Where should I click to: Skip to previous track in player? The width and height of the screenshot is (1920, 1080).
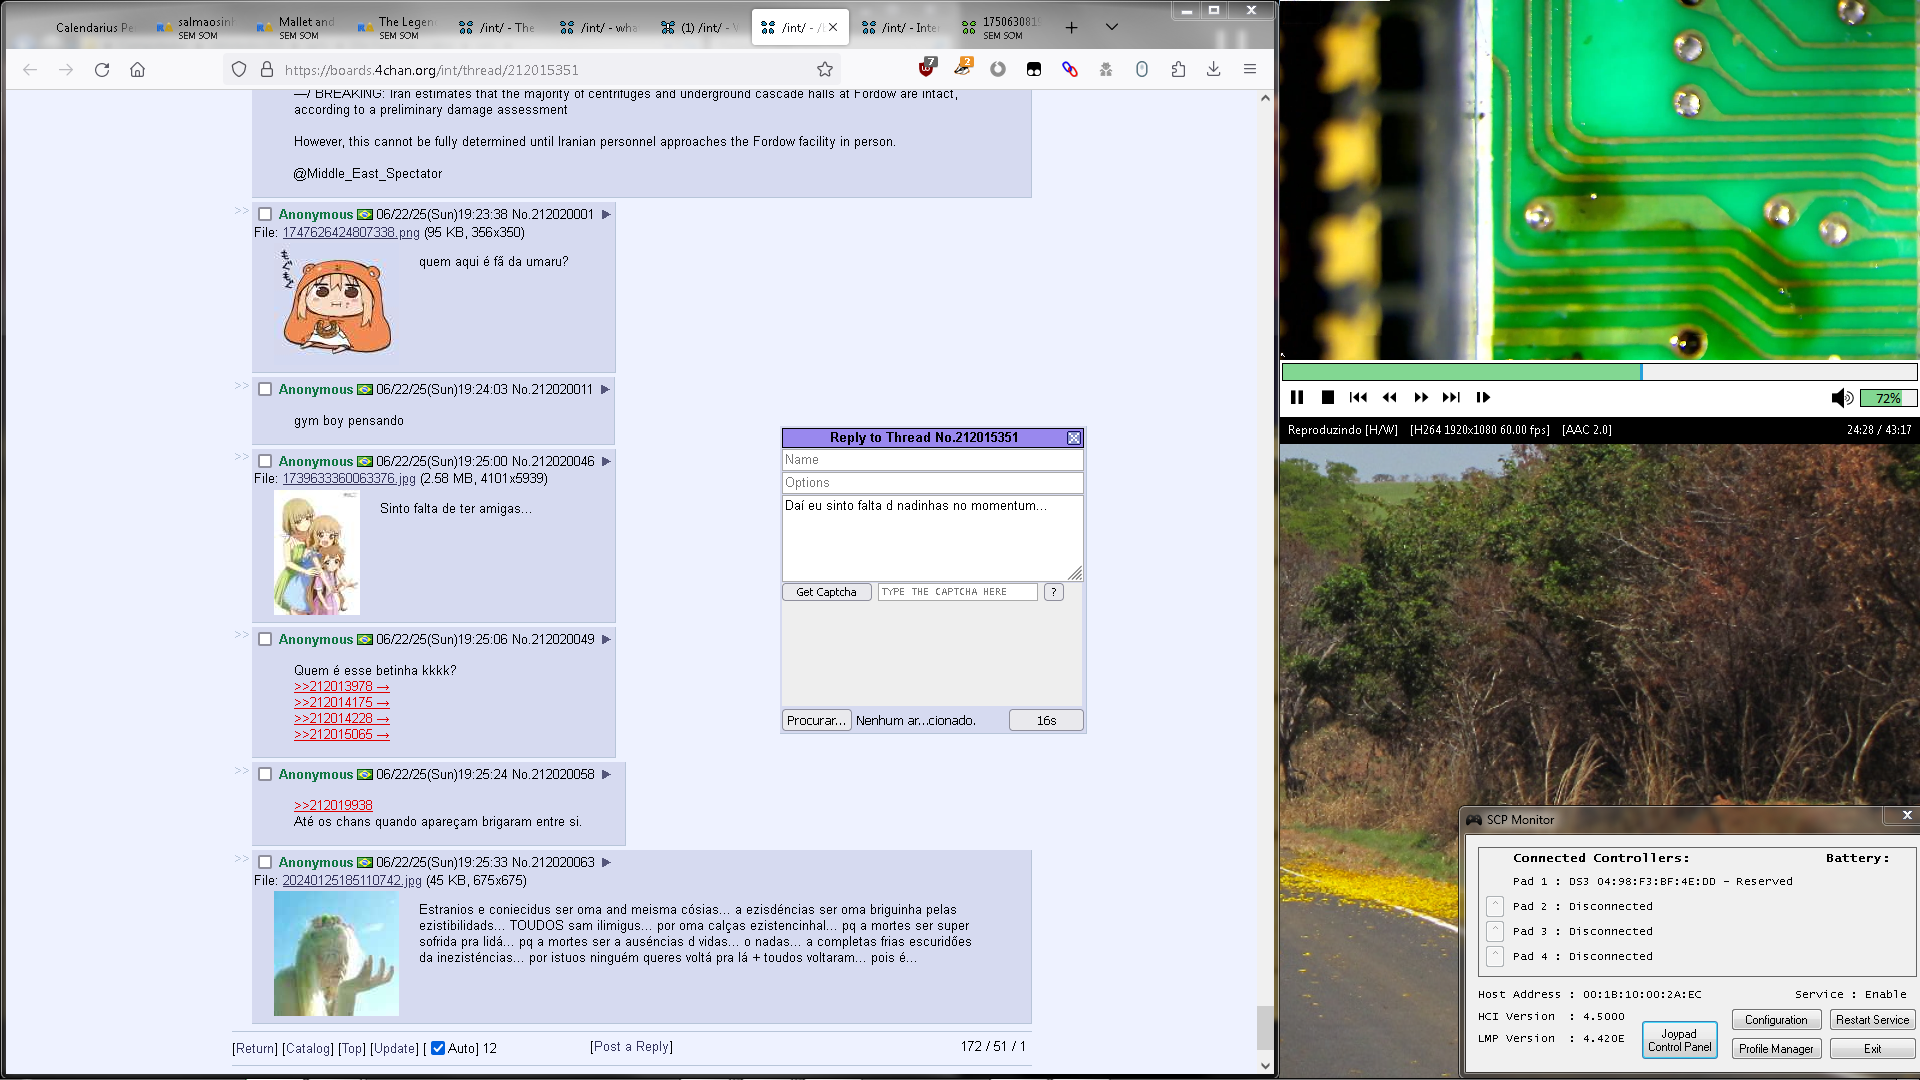click(1358, 398)
